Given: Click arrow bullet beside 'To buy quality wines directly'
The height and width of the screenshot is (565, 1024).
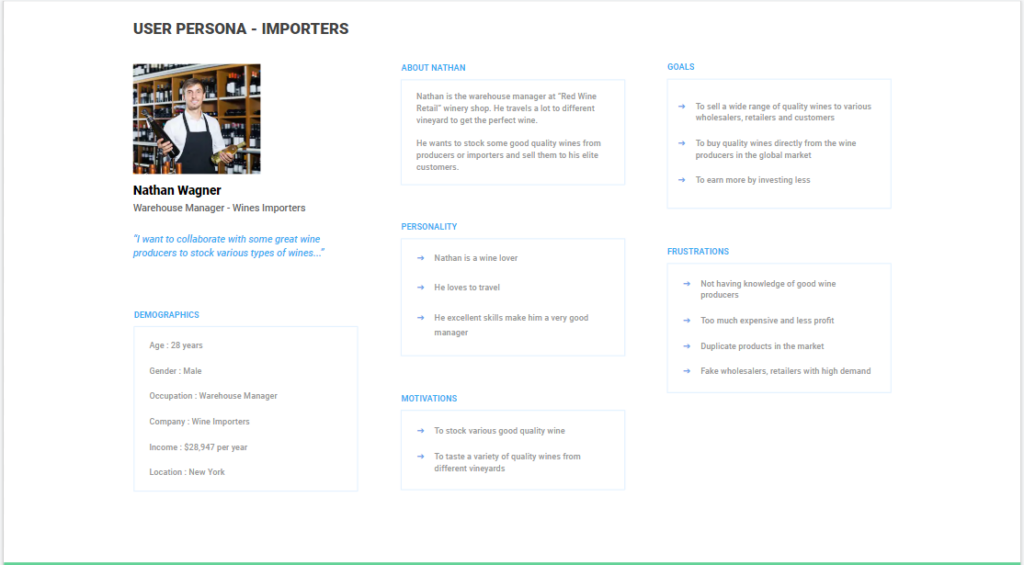Looking at the screenshot, I should (682, 143).
